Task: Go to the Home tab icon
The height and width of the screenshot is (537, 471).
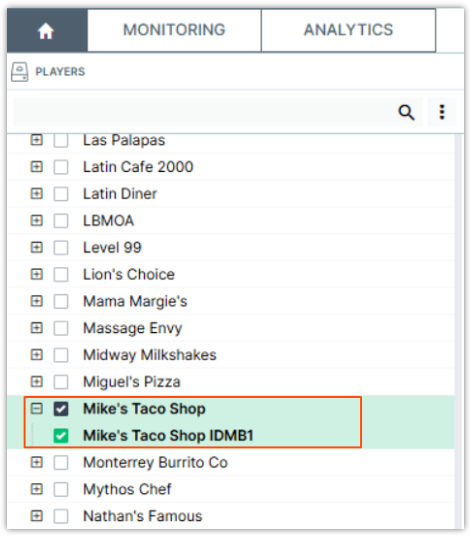Action: point(46,31)
